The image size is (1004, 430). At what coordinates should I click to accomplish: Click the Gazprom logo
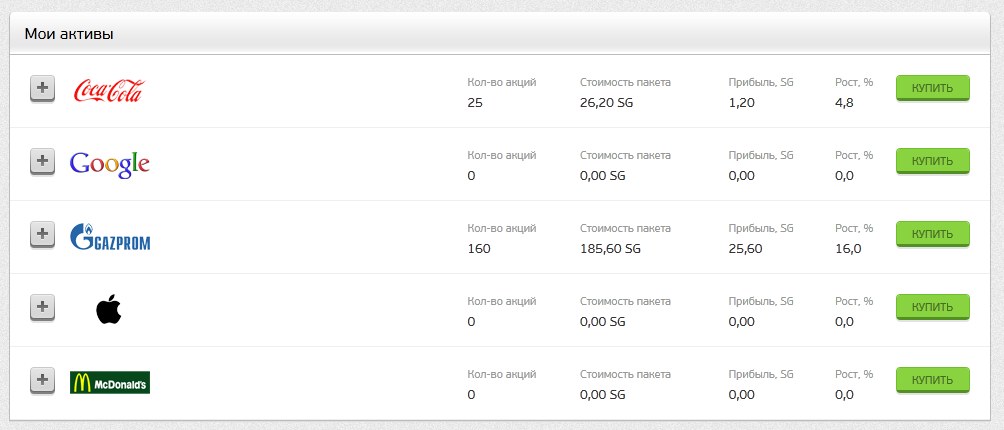pos(109,237)
